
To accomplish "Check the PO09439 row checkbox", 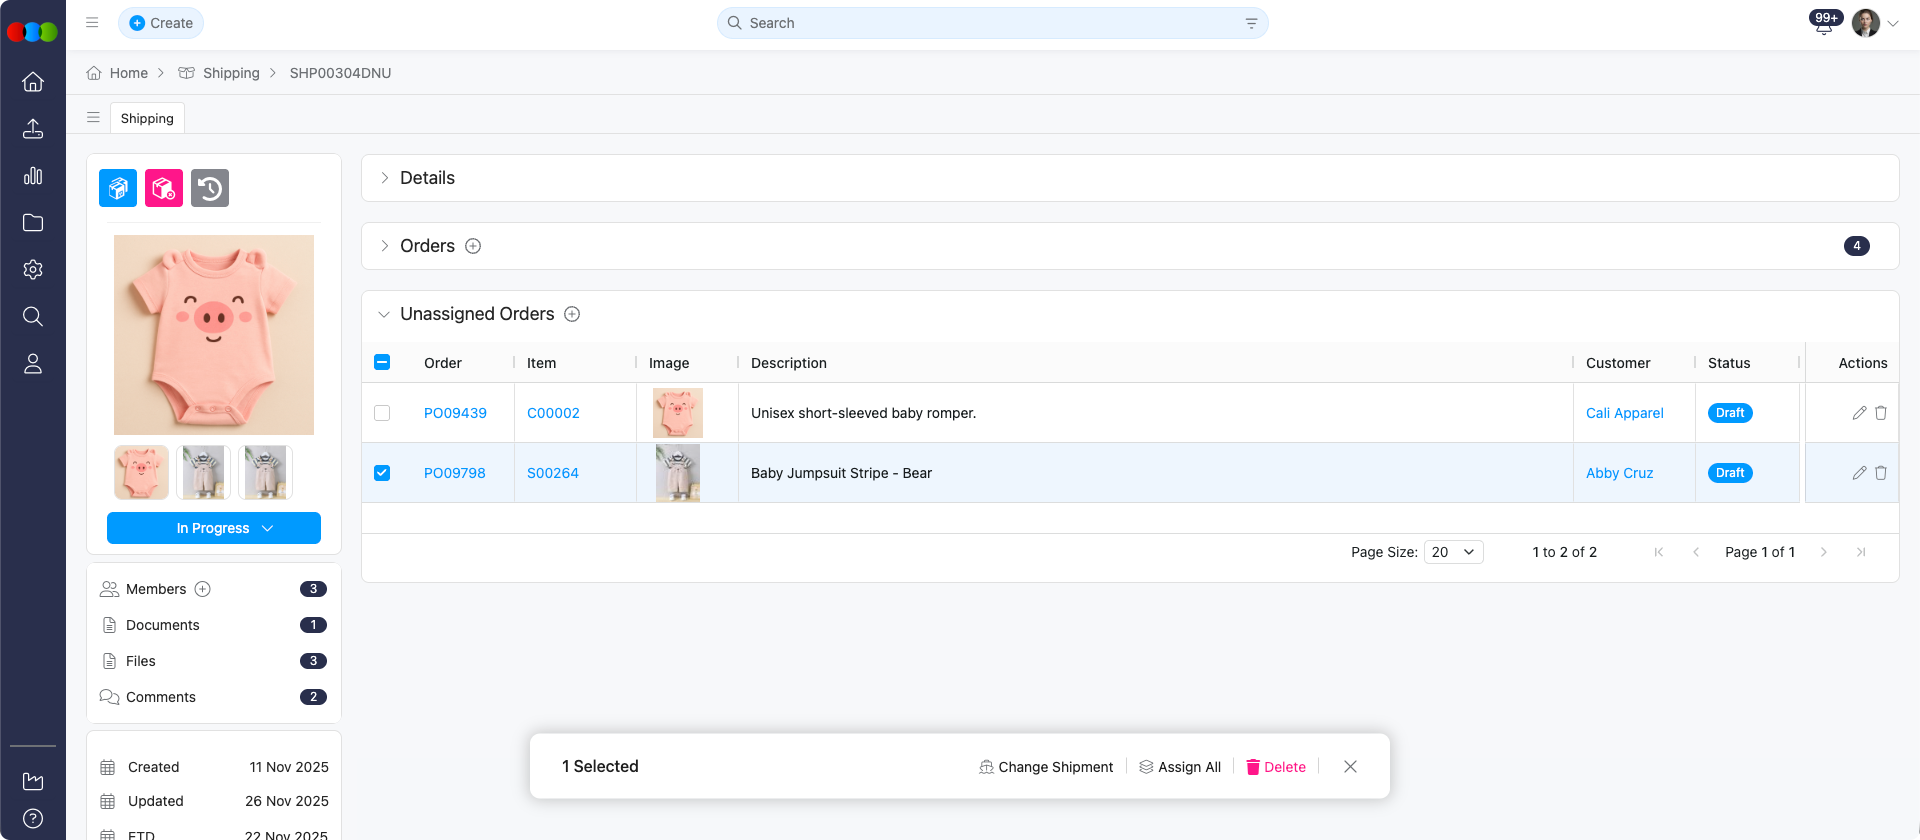I will pyautogui.click(x=382, y=413).
